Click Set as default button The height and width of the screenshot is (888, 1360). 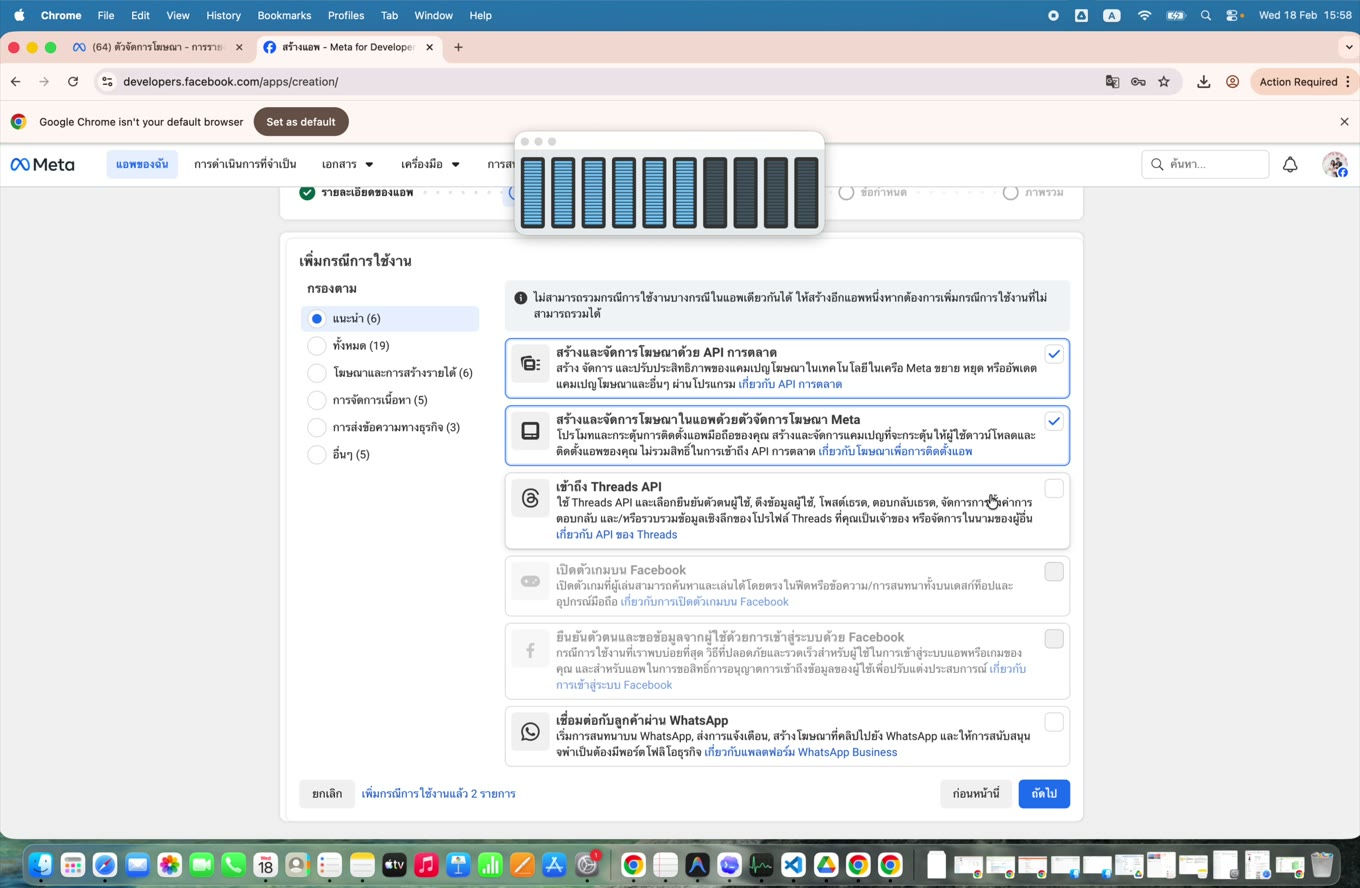point(301,122)
